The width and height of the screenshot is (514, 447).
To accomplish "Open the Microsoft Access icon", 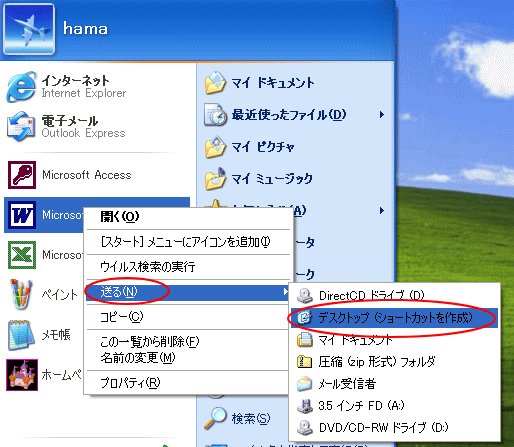I will coord(22,175).
